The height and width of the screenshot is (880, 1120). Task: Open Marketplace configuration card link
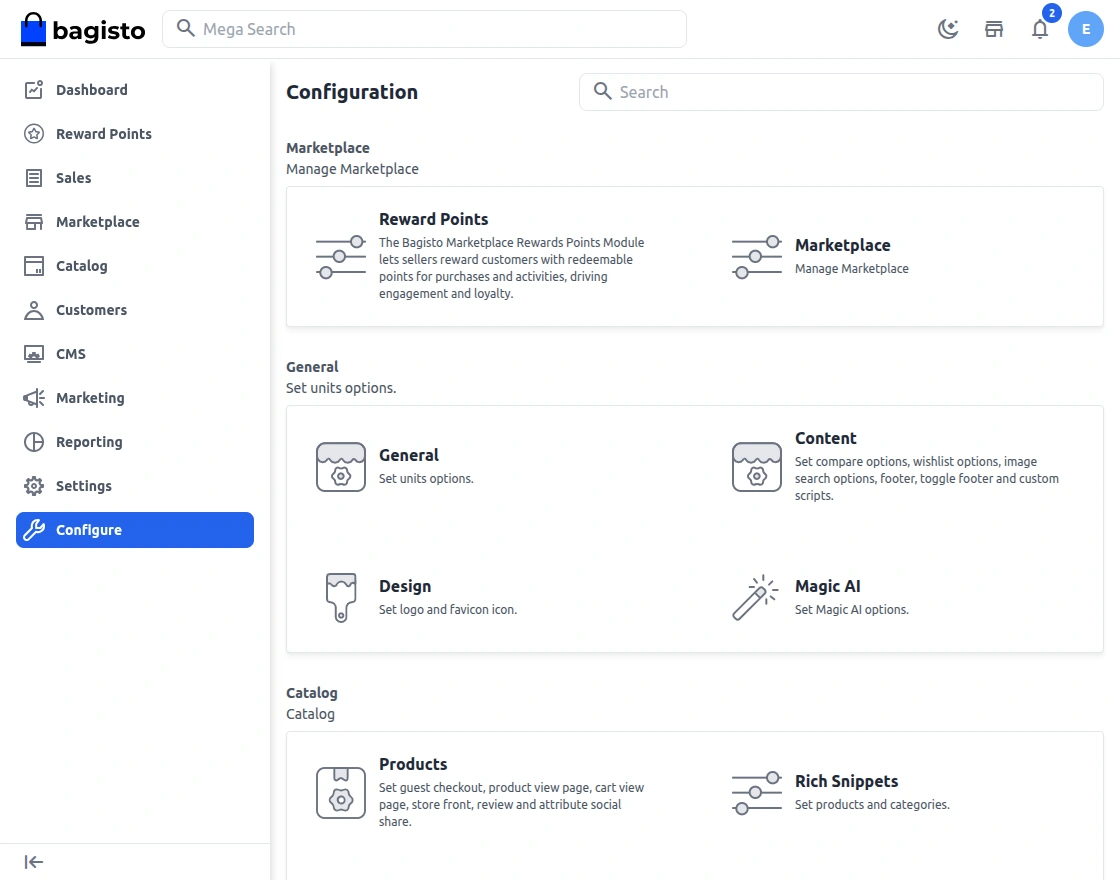click(x=843, y=245)
